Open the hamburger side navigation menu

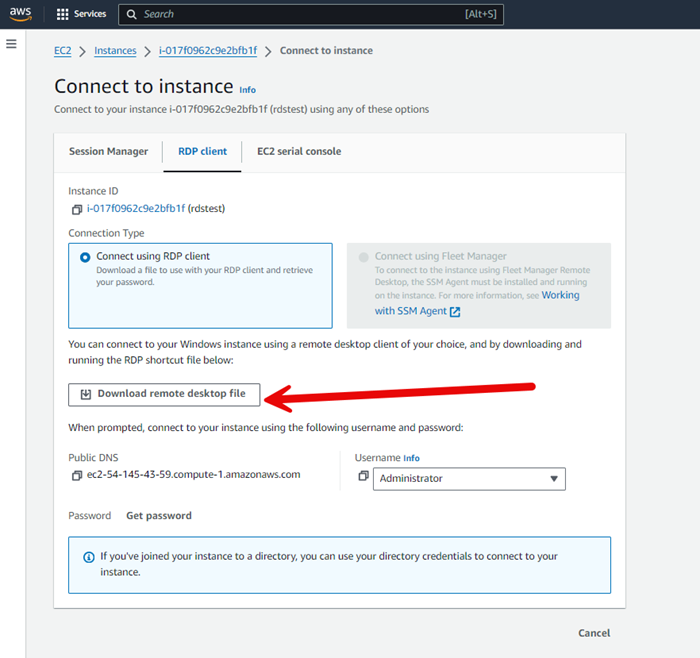11,44
